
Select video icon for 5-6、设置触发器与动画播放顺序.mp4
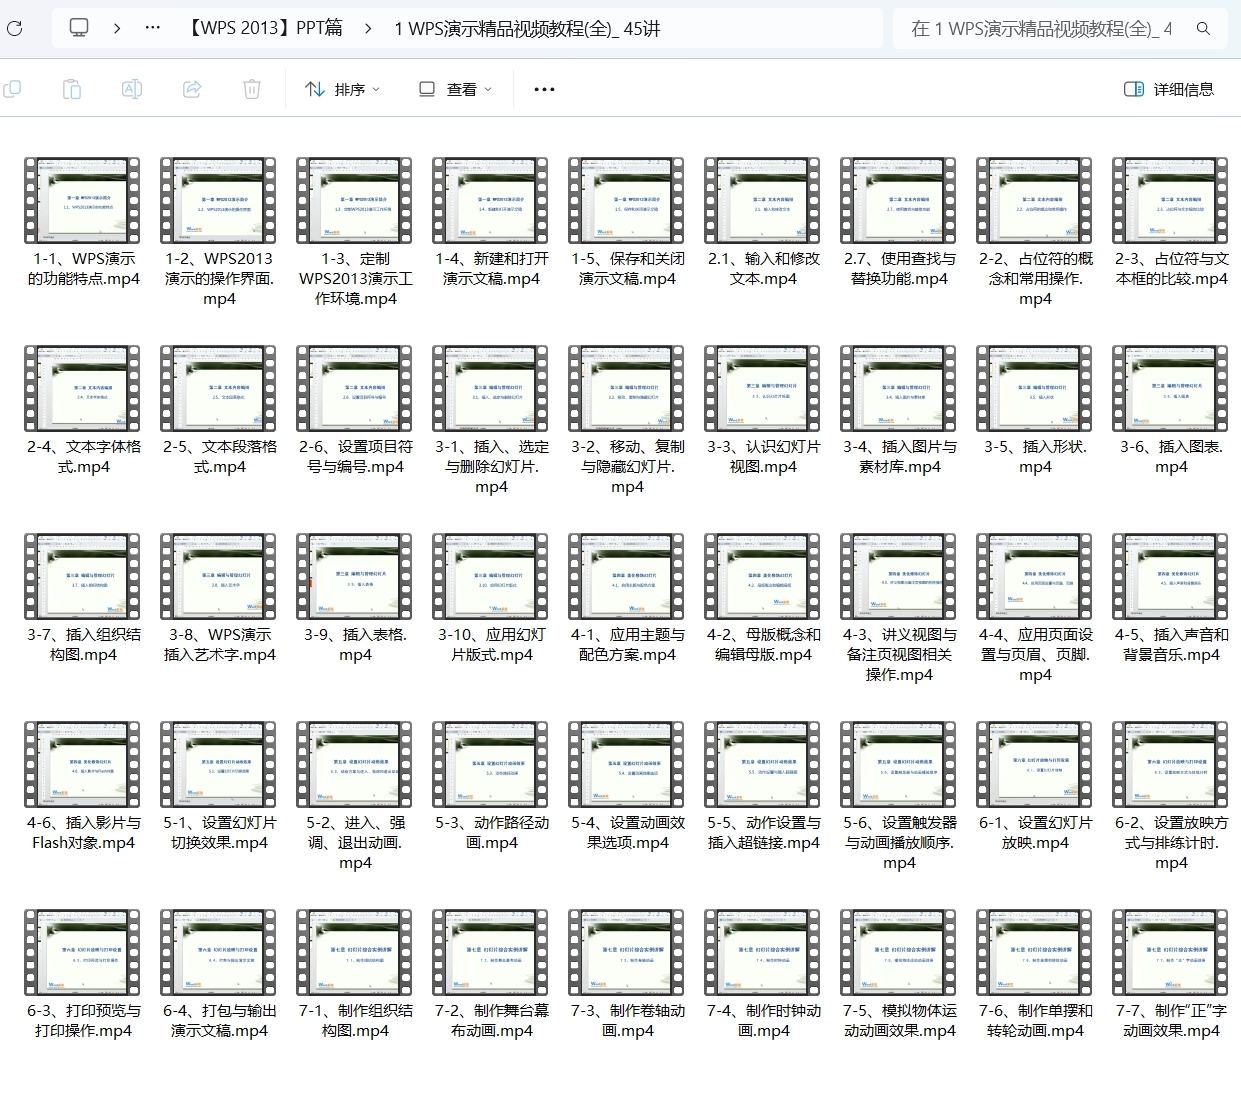899,765
